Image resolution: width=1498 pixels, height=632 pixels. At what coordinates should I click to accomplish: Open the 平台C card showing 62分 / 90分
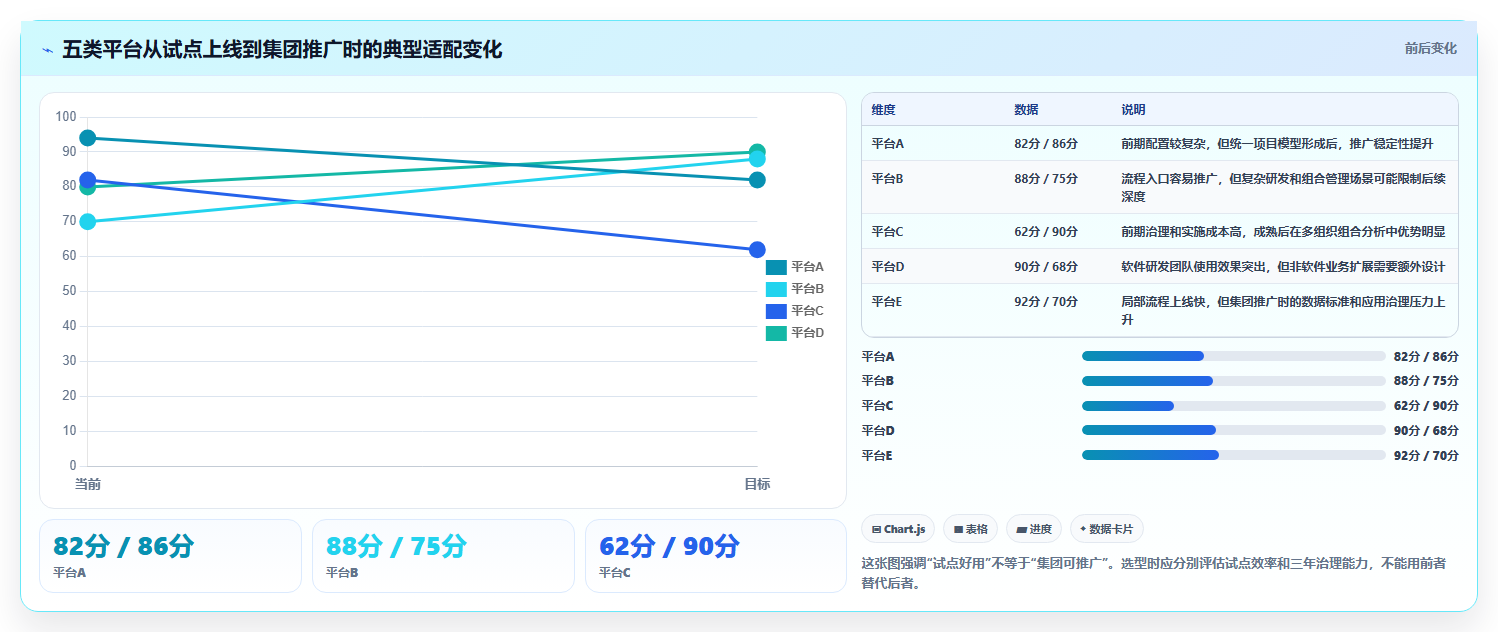(x=716, y=556)
